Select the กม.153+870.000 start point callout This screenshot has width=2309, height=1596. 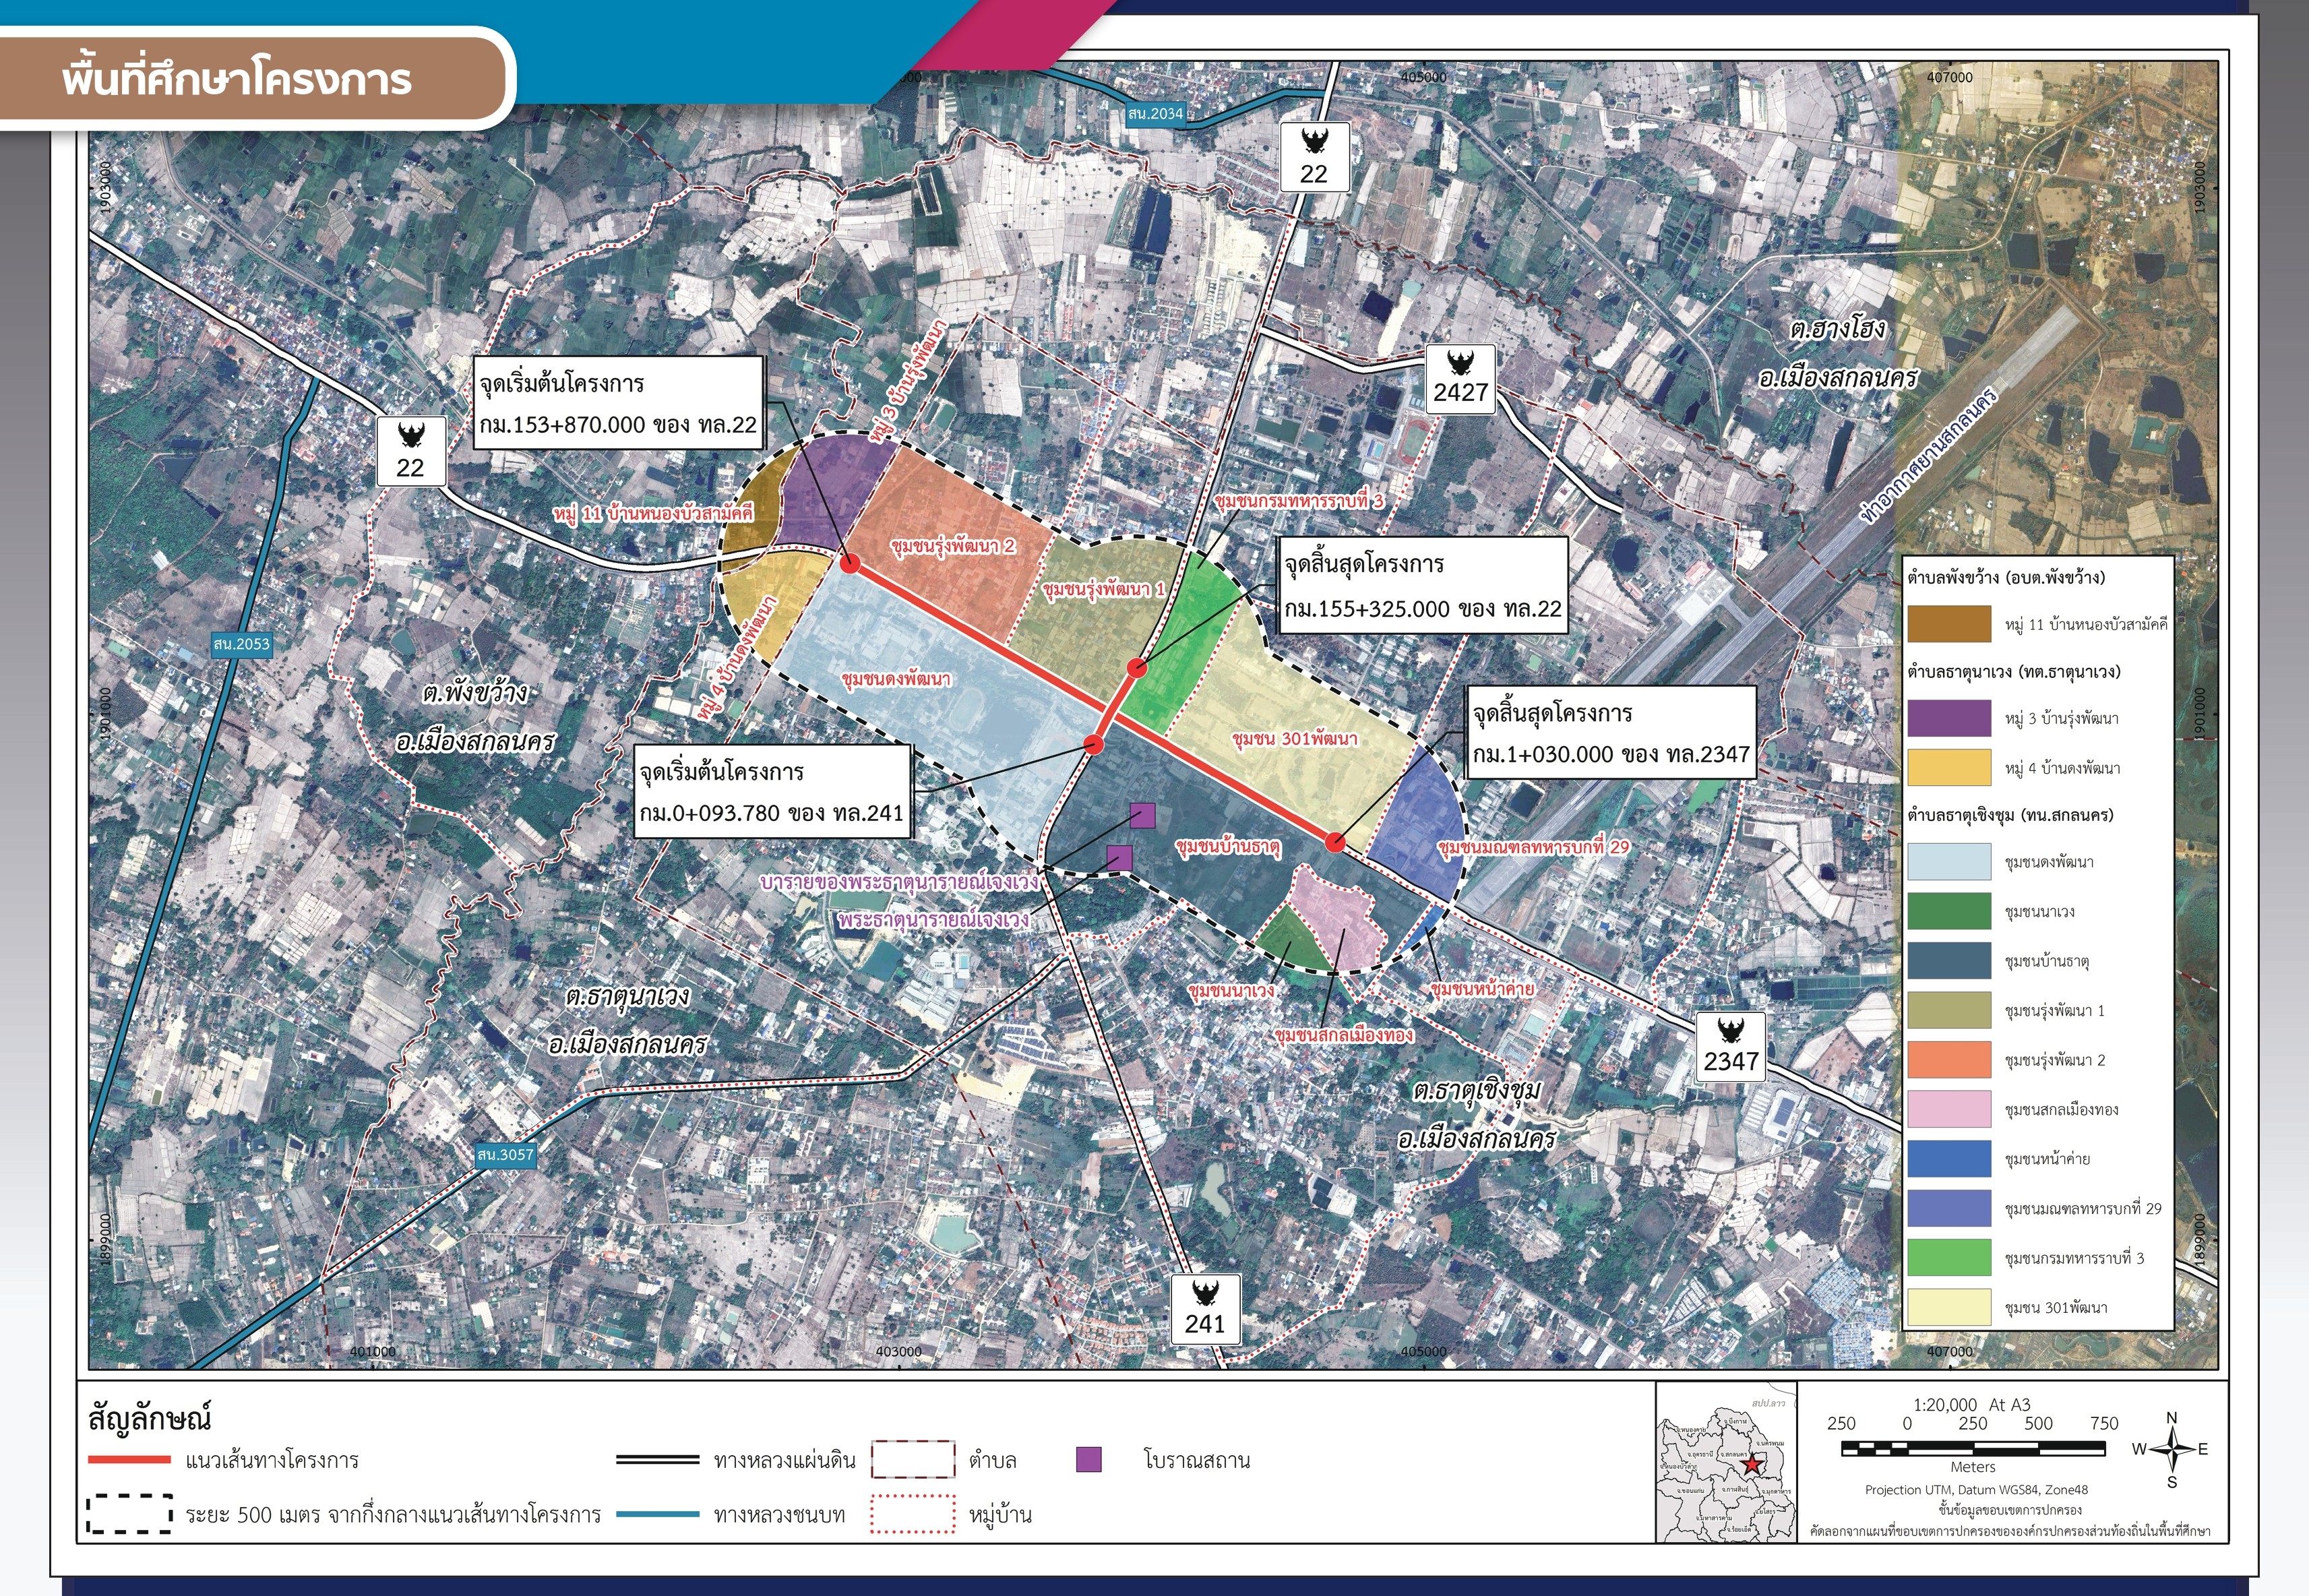click(x=618, y=404)
